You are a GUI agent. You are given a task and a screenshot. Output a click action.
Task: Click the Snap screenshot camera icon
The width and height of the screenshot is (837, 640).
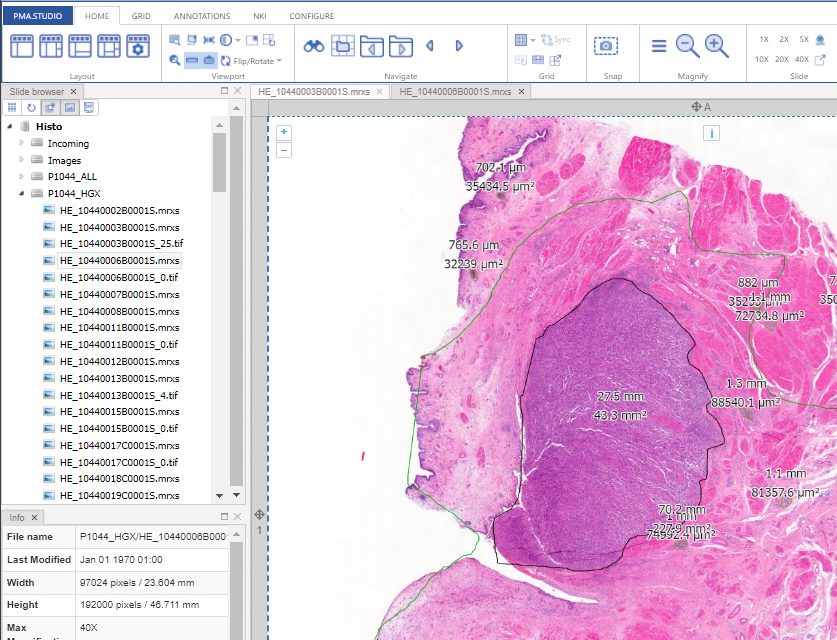(605, 46)
